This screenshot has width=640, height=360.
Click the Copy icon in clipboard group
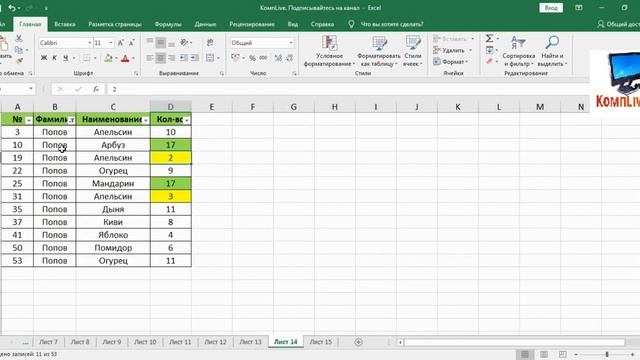[x=19, y=50]
